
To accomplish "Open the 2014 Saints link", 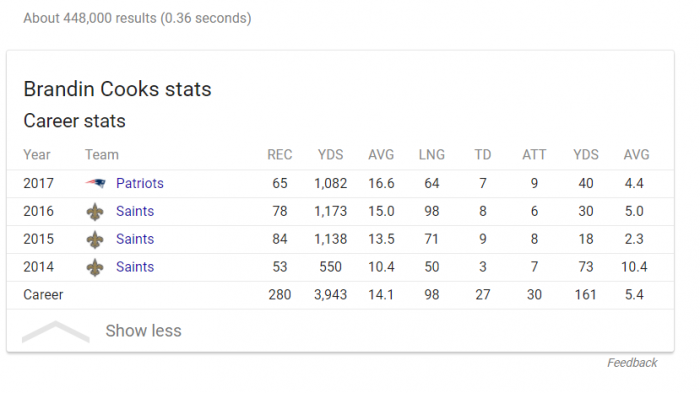I will coord(135,267).
